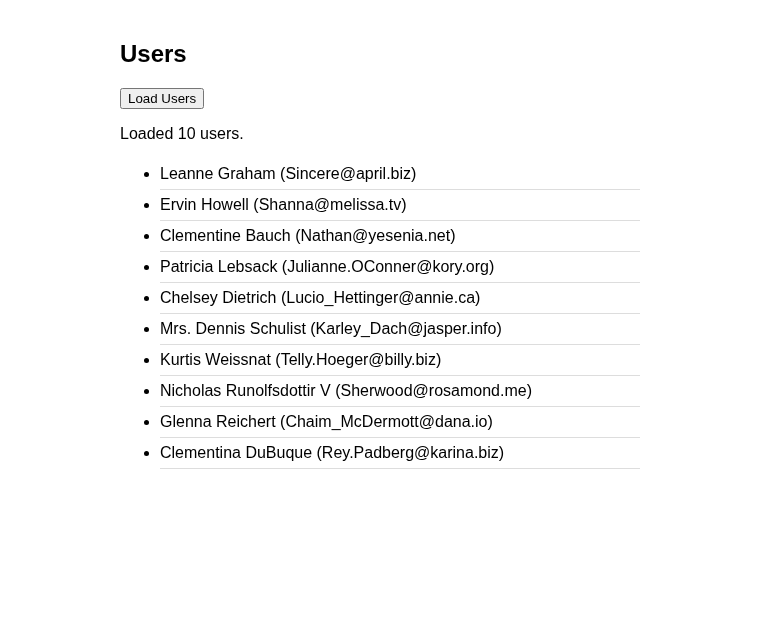Click the email Sincere@april.biz

[348, 174]
